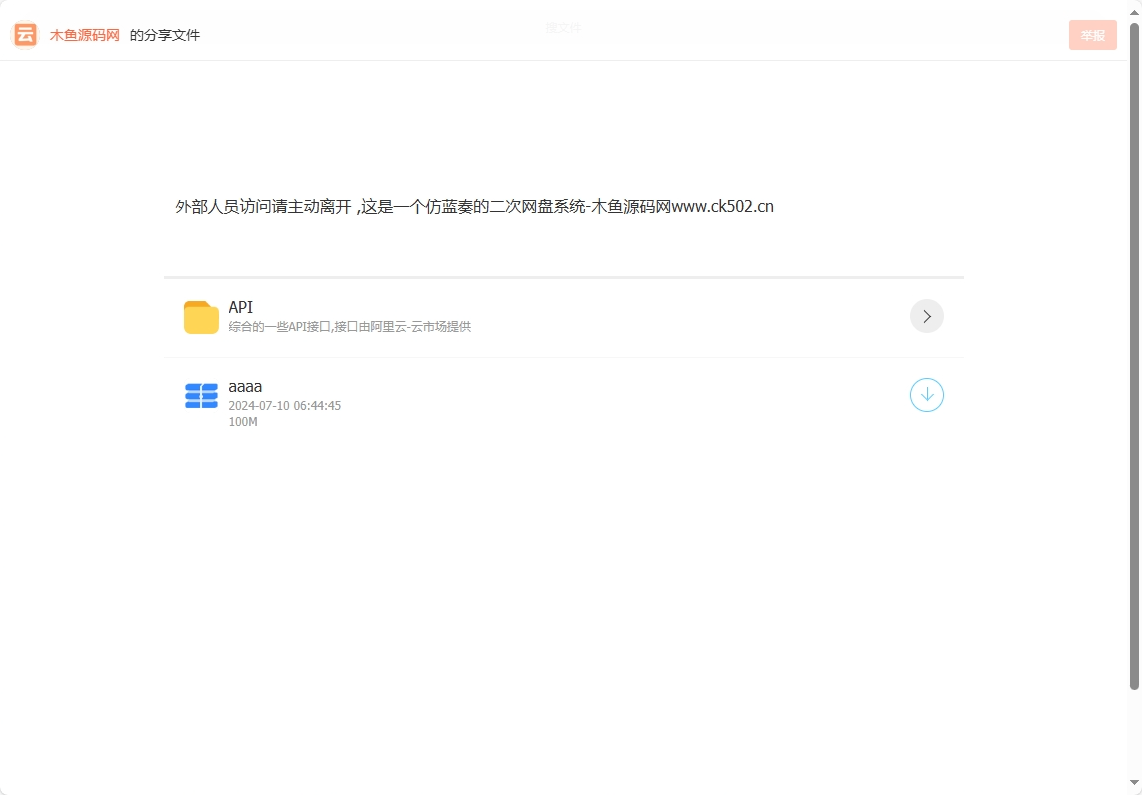This screenshot has height=795, width=1142.
Task: Click the 100M file size label
Action: click(x=243, y=422)
